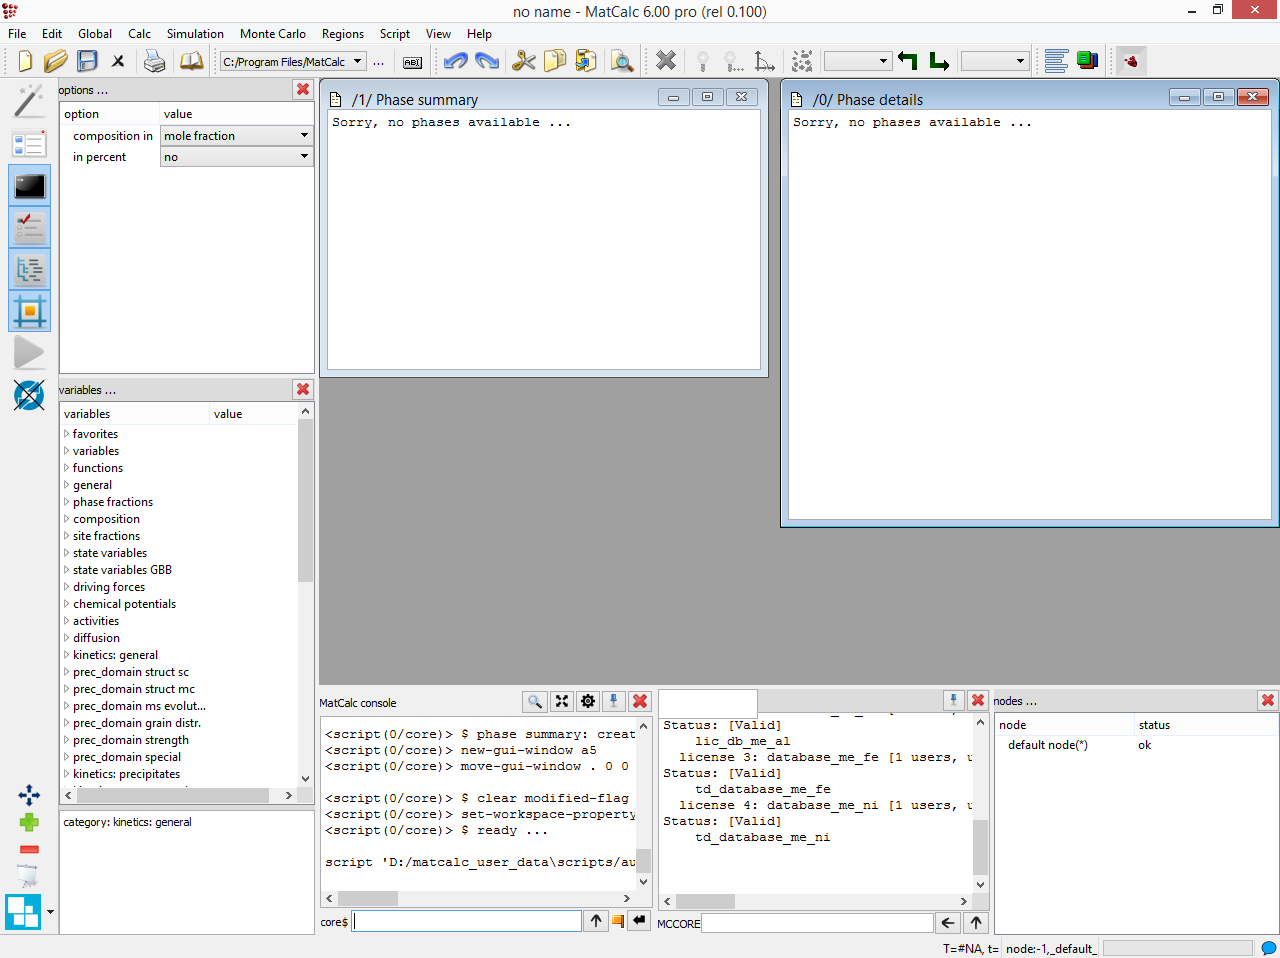Open the 'in percent' dropdown
This screenshot has width=1280, height=958.
click(237, 157)
